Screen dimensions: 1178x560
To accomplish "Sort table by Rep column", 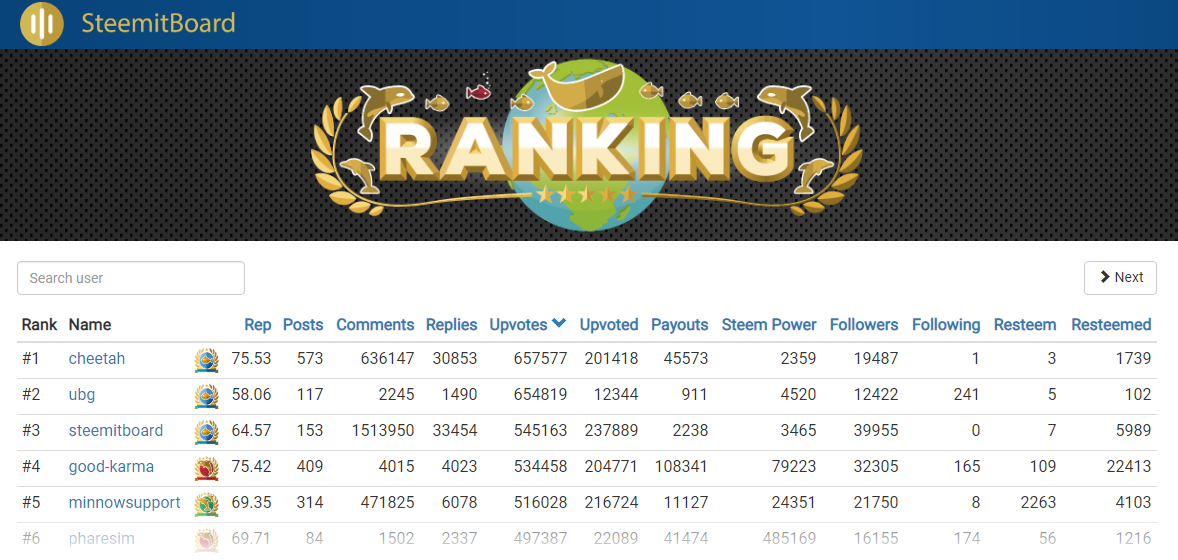I will pyautogui.click(x=258, y=325).
